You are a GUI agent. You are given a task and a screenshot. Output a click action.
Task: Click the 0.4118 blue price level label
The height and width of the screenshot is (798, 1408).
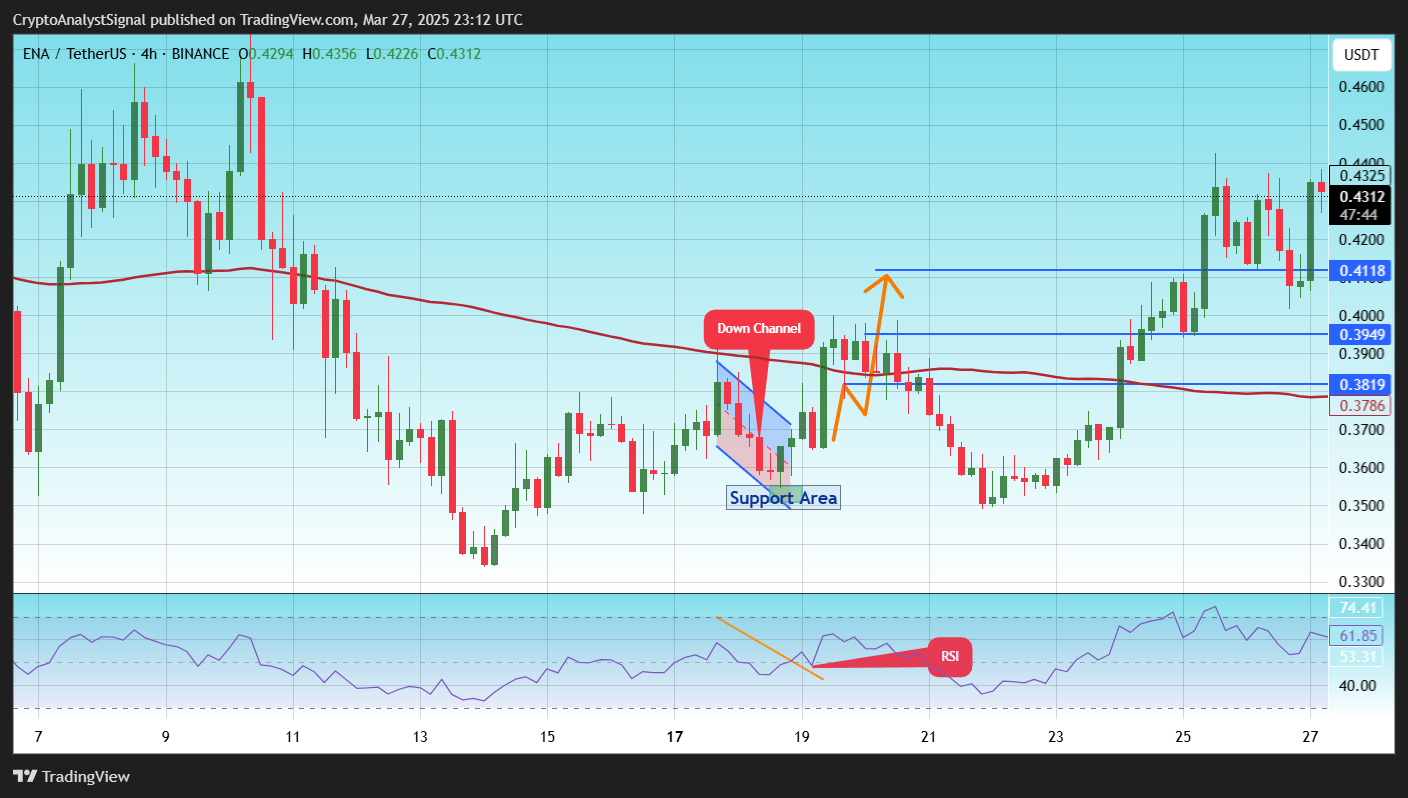coord(1361,271)
